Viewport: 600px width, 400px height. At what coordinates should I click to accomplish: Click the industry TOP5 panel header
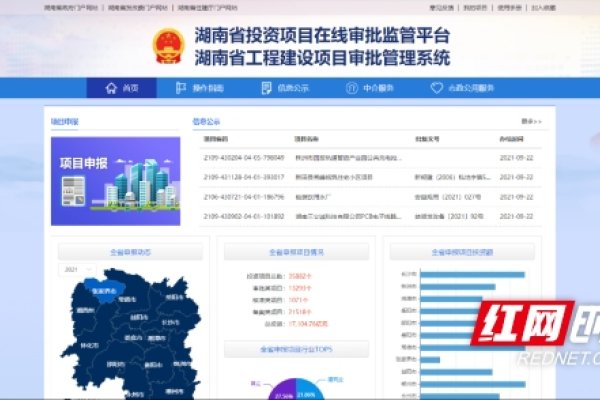297,349
